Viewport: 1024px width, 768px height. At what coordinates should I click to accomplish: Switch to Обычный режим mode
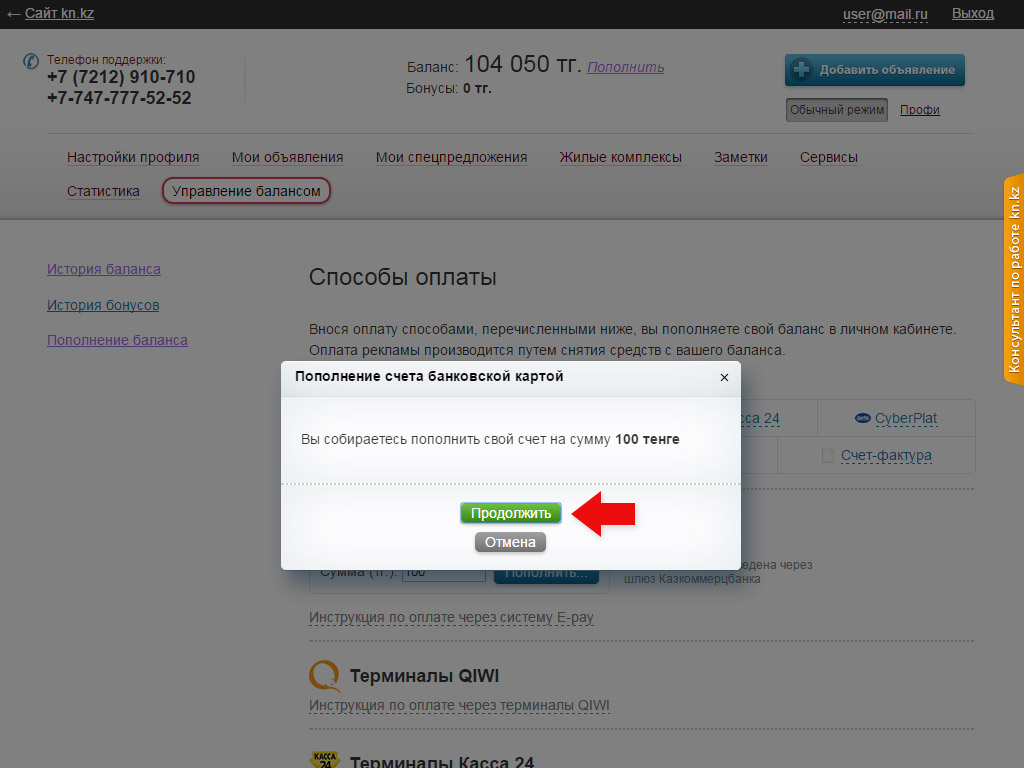click(836, 110)
